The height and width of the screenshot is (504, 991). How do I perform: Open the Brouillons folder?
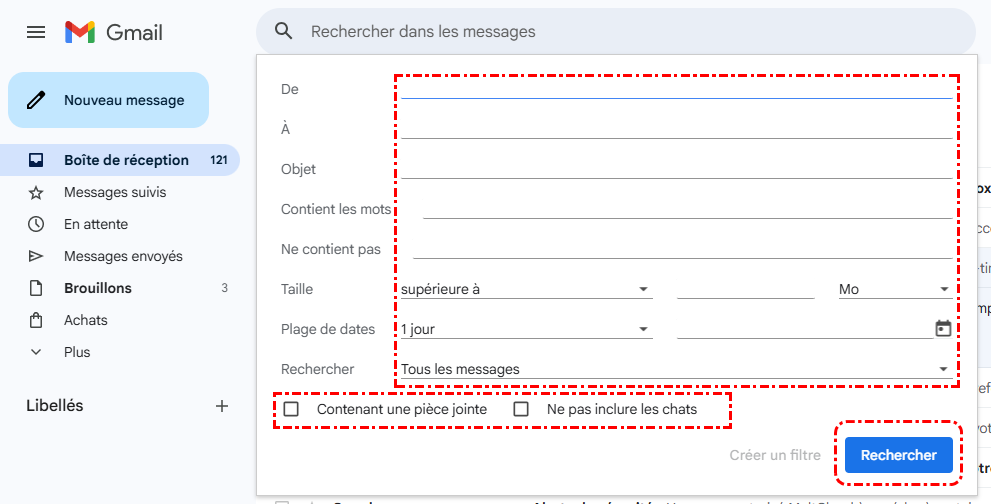tap(98, 288)
